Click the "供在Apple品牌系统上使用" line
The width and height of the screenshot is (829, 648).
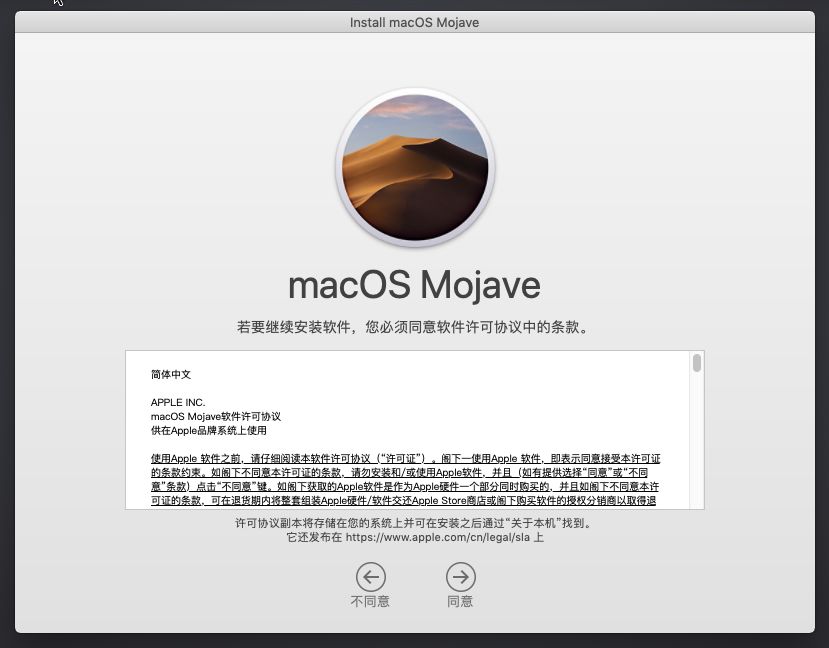click(x=209, y=430)
